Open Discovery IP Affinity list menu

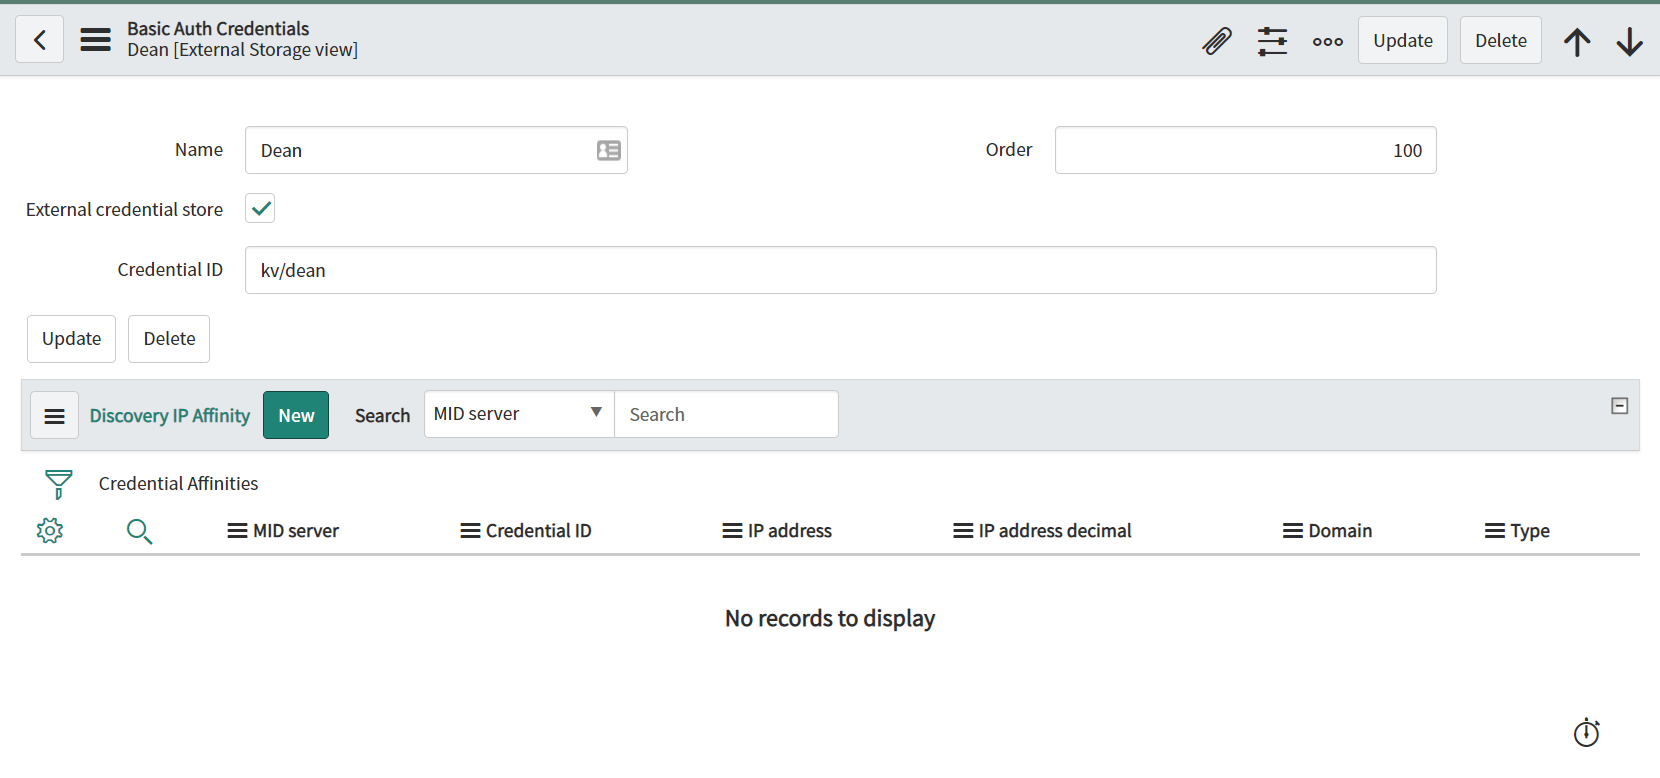[55, 415]
